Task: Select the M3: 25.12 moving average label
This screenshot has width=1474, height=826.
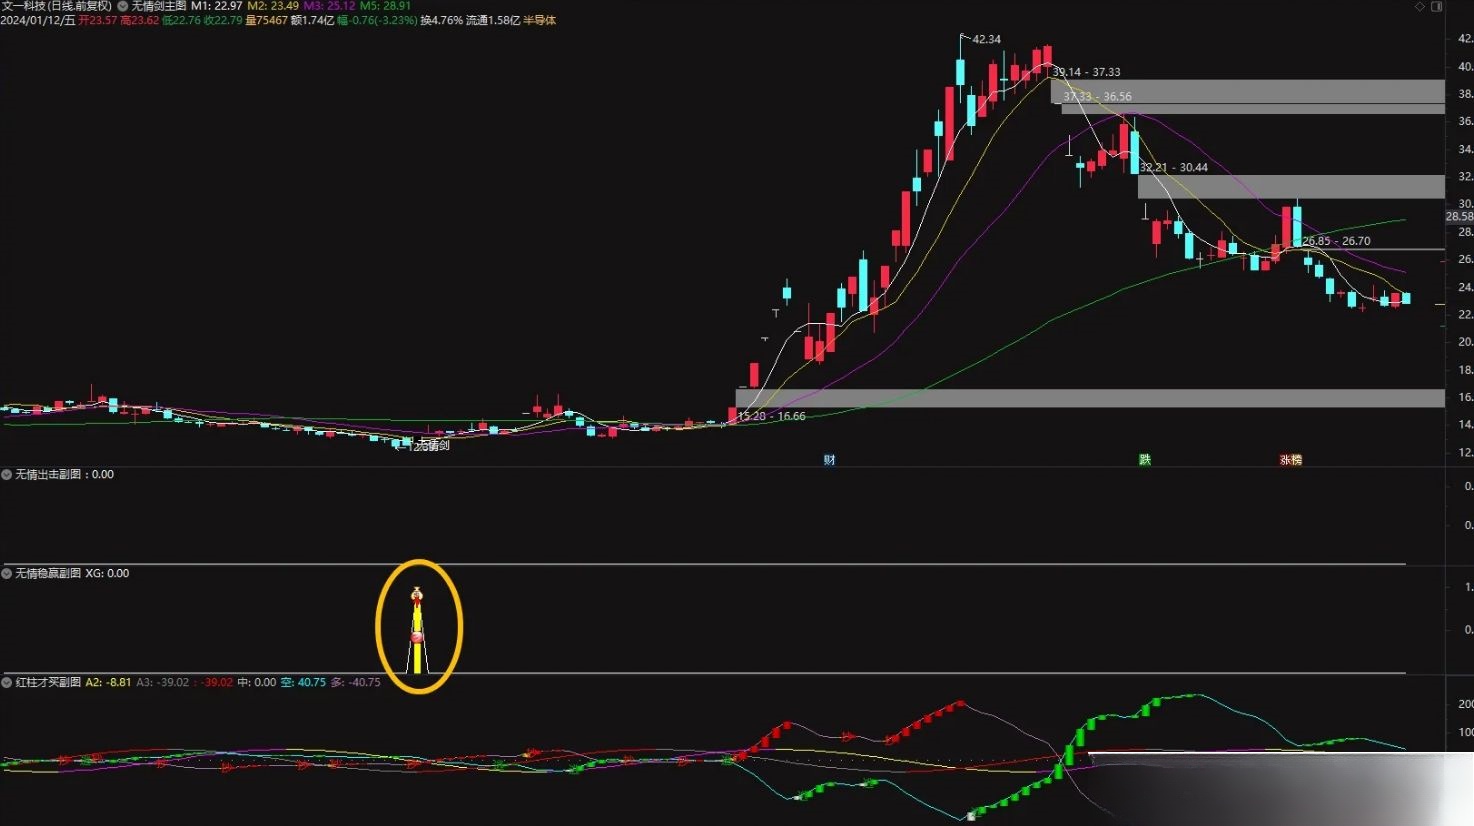Action: 329,6
